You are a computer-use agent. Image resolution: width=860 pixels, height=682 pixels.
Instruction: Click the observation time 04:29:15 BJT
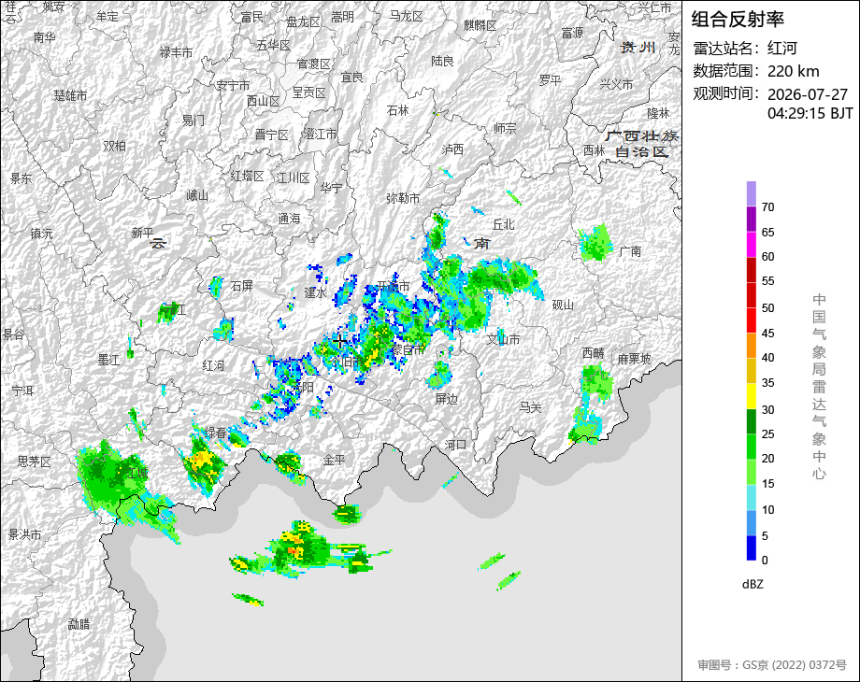pos(810,113)
